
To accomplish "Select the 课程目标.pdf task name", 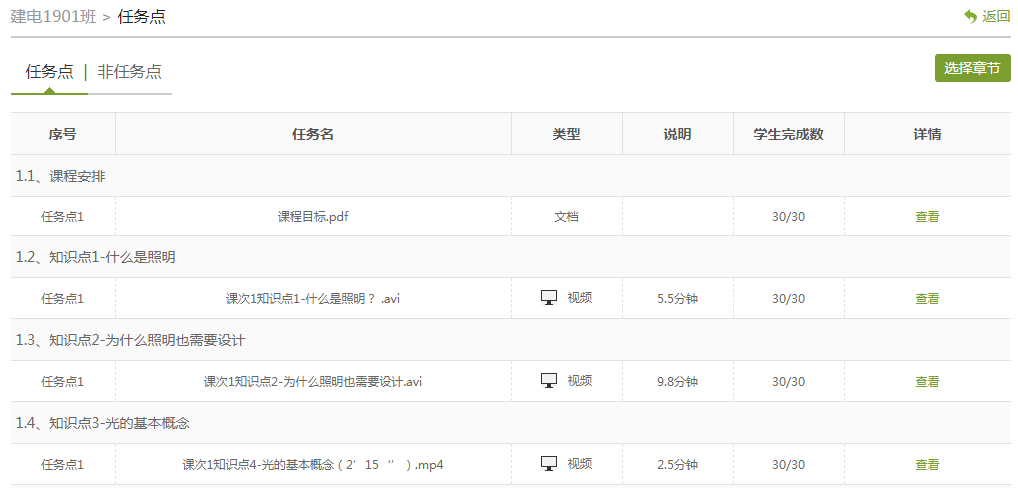I will (313, 216).
